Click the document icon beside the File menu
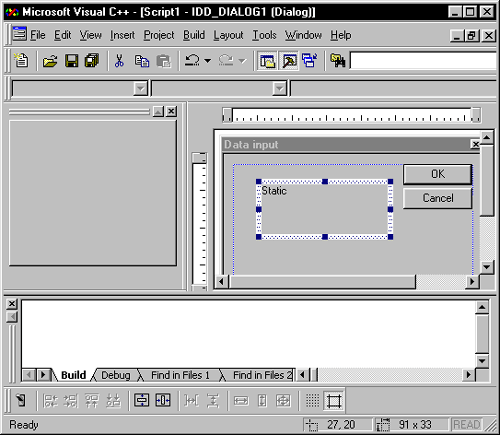The width and height of the screenshot is (500, 435). tap(19, 34)
